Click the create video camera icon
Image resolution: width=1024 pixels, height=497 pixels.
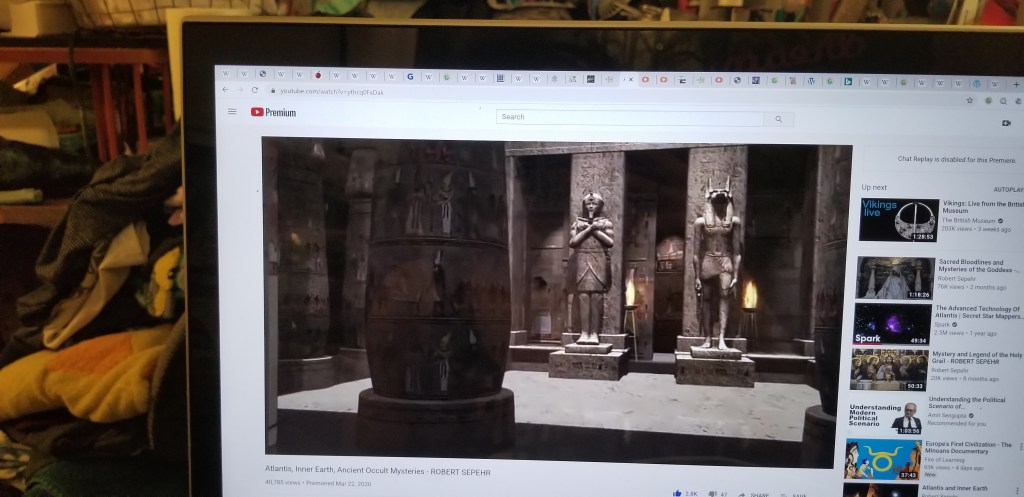point(1006,123)
